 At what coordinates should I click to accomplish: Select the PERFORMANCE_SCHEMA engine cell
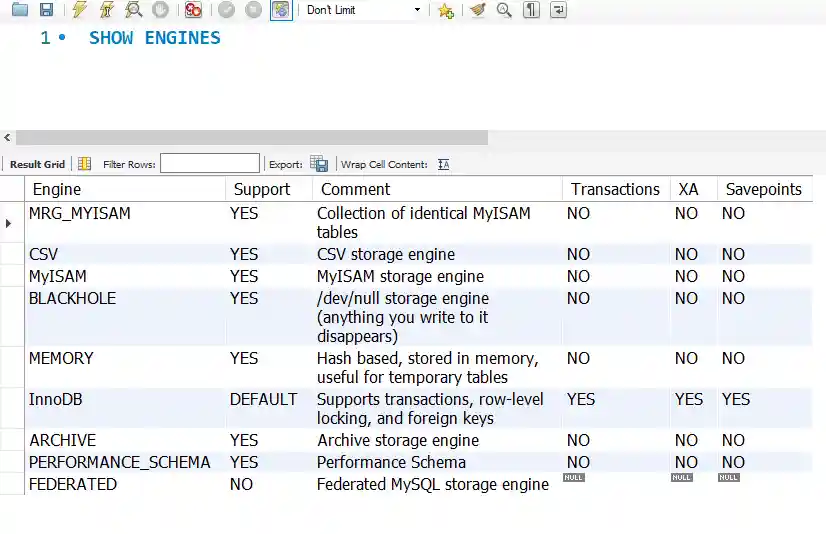click(x=125, y=462)
